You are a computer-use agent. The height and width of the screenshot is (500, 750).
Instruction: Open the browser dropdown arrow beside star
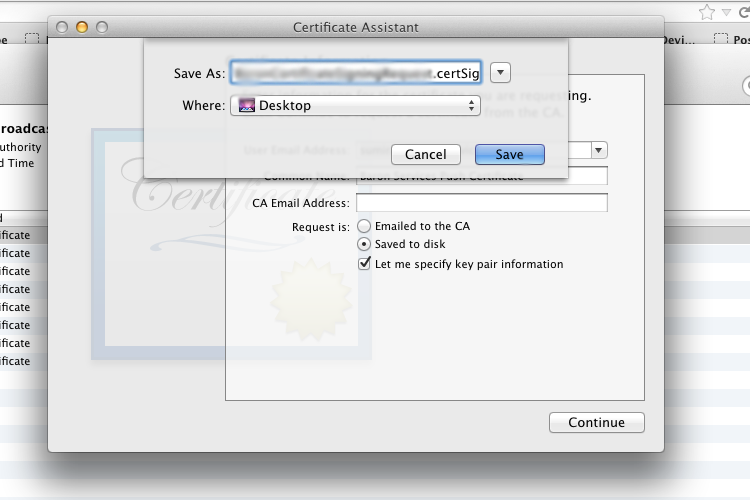click(x=727, y=12)
